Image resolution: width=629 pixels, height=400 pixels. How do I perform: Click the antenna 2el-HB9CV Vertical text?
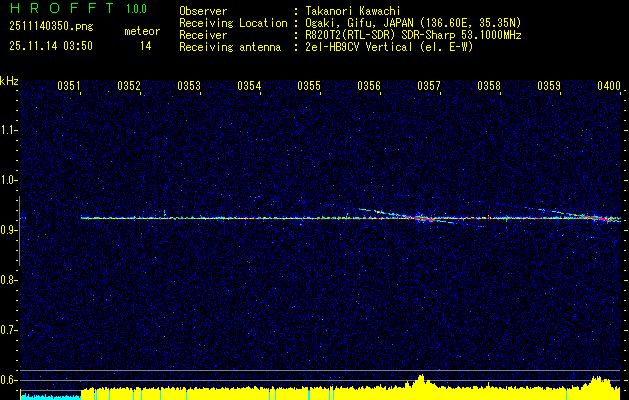coord(389,47)
